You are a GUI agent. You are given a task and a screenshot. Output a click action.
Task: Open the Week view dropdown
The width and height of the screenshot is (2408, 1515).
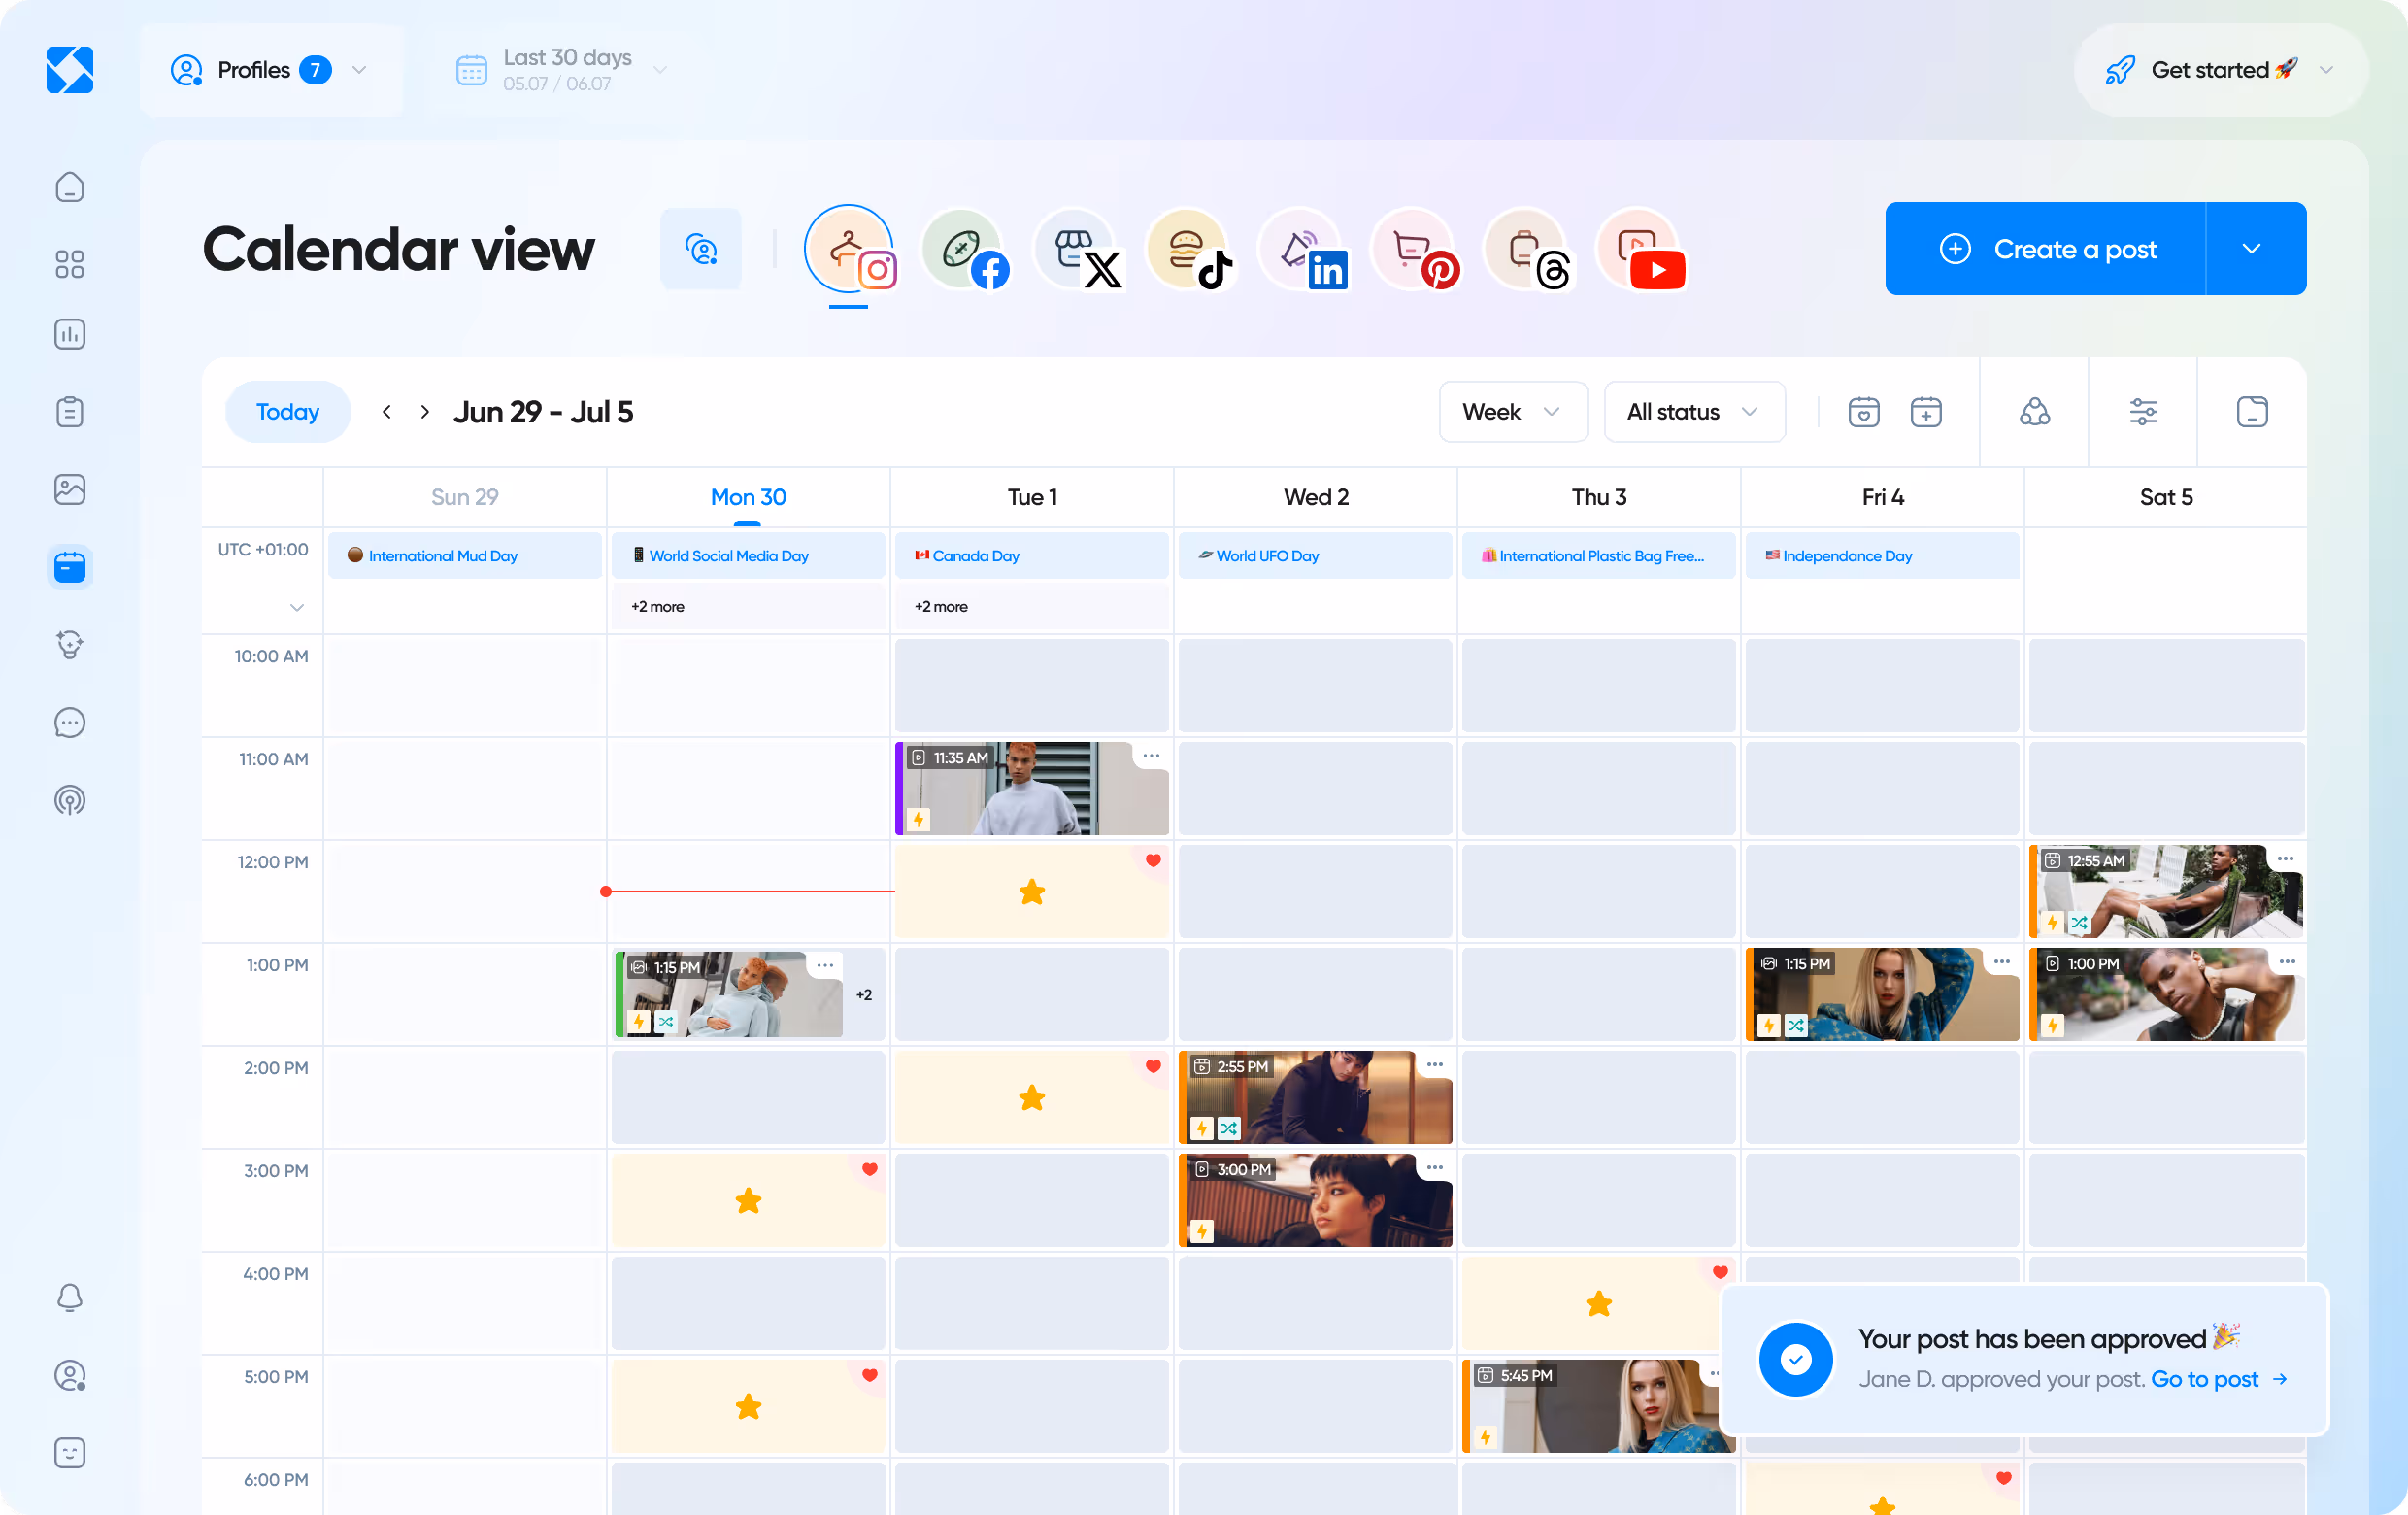[x=1512, y=411]
